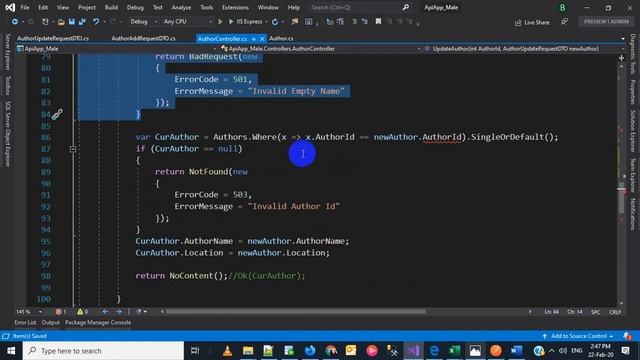Open VLC from the taskbar
Image resolution: width=640 pixels, height=360 pixels.
coord(228,351)
